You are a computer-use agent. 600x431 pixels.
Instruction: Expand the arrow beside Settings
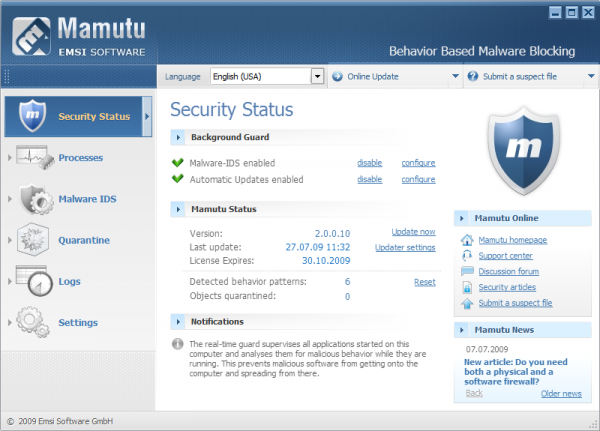[10, 322]
